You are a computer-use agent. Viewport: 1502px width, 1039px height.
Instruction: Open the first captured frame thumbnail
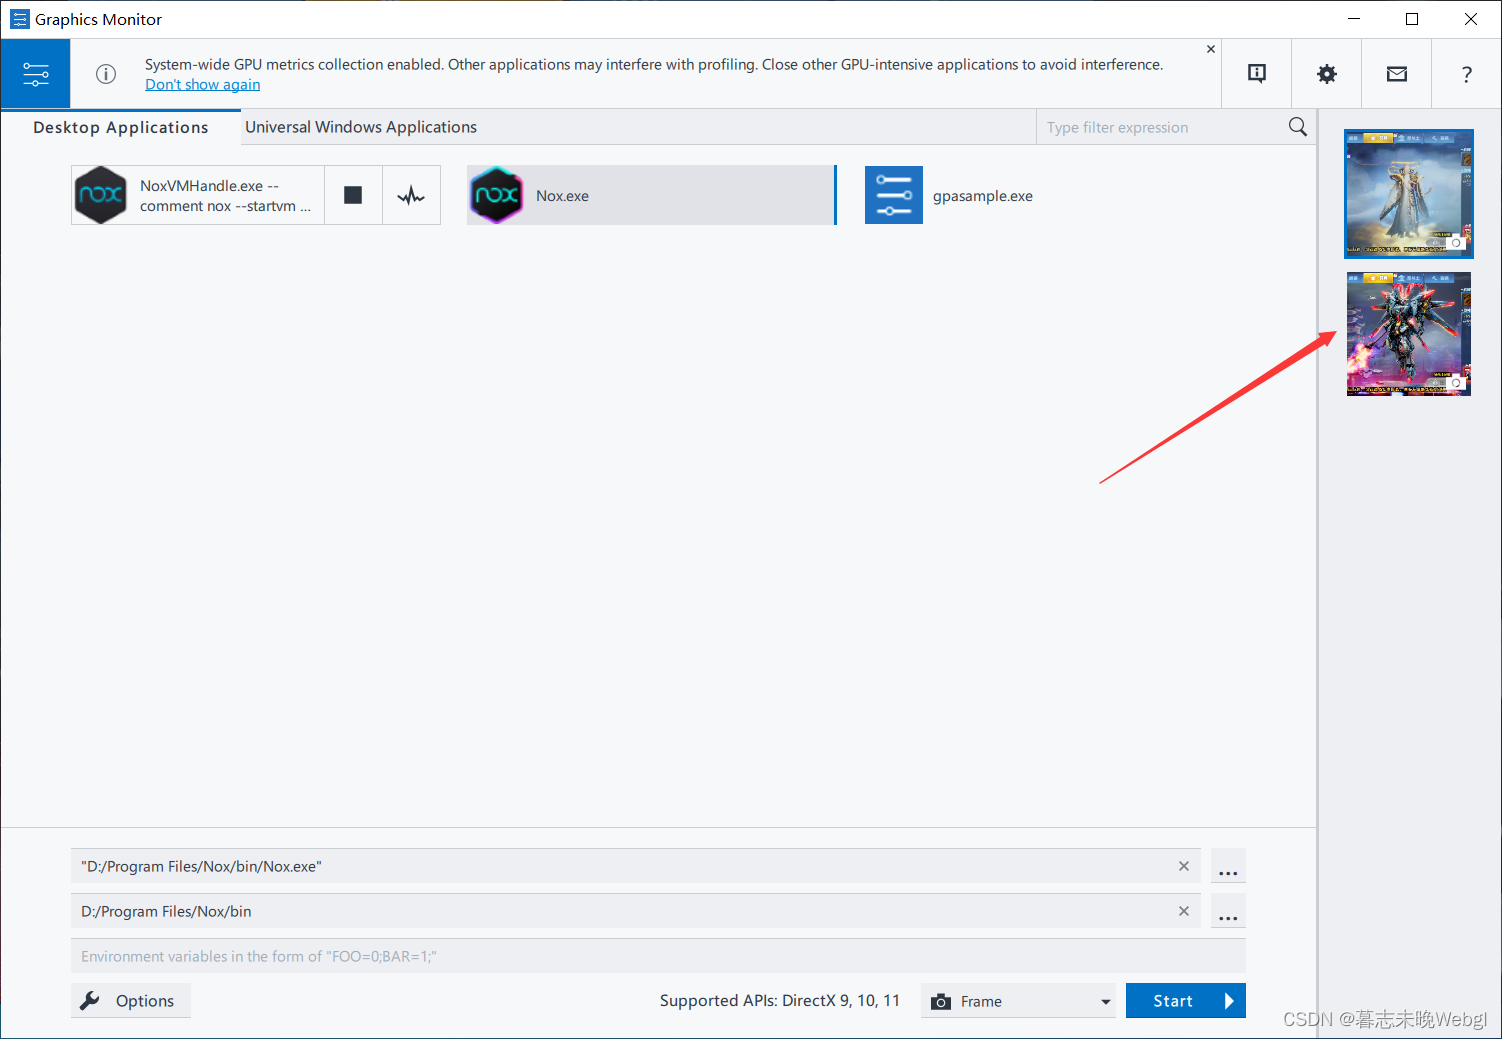pos(1409,194)
